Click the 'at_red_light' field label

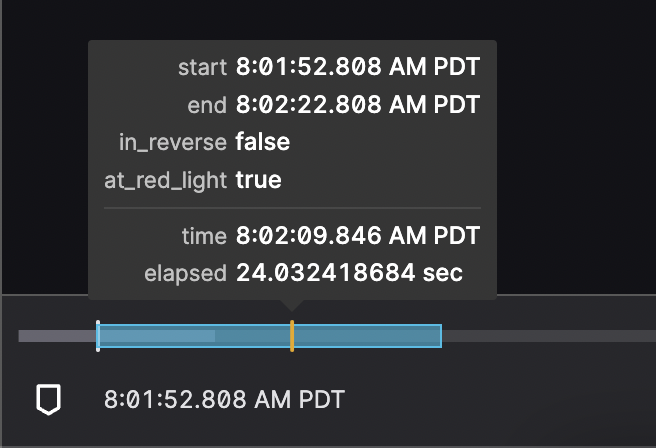[166, 180]
